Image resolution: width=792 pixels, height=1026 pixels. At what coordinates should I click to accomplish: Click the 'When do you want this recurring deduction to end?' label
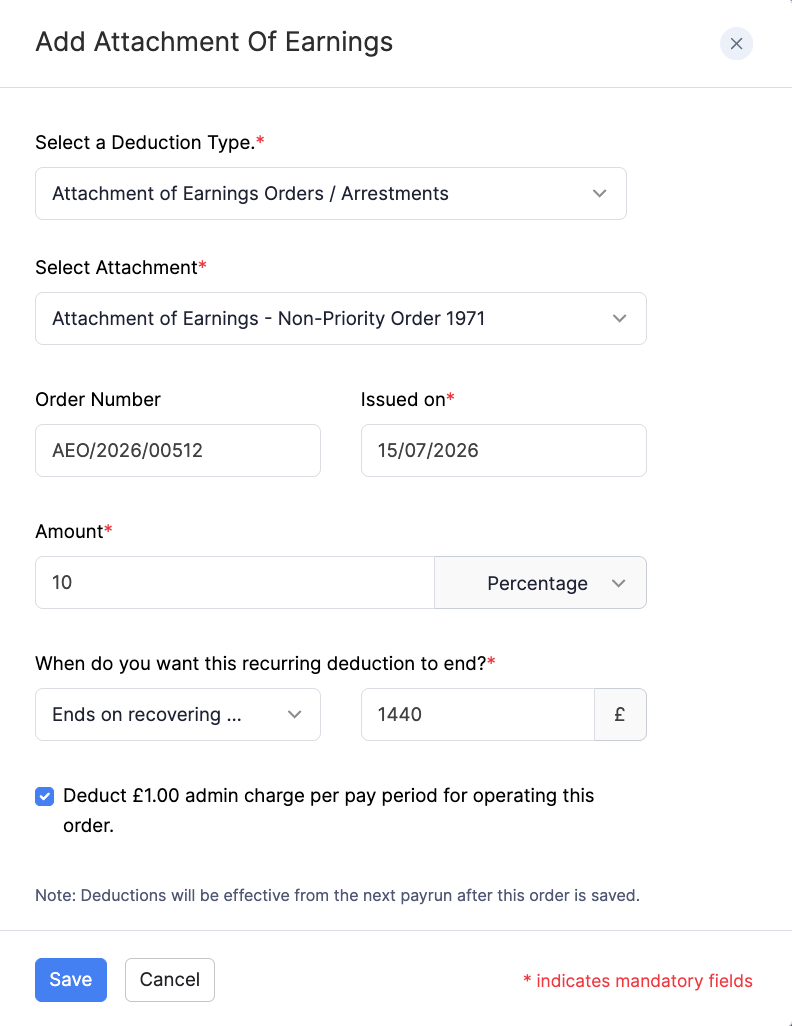[x=265, y=663]
